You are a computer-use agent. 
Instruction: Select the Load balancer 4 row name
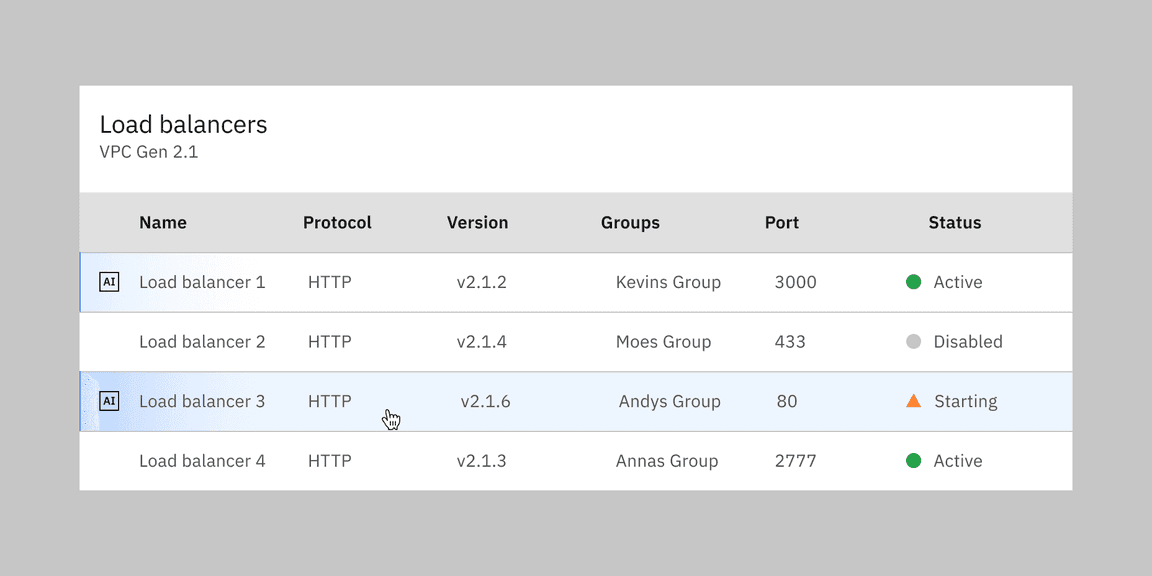[202, 461]
